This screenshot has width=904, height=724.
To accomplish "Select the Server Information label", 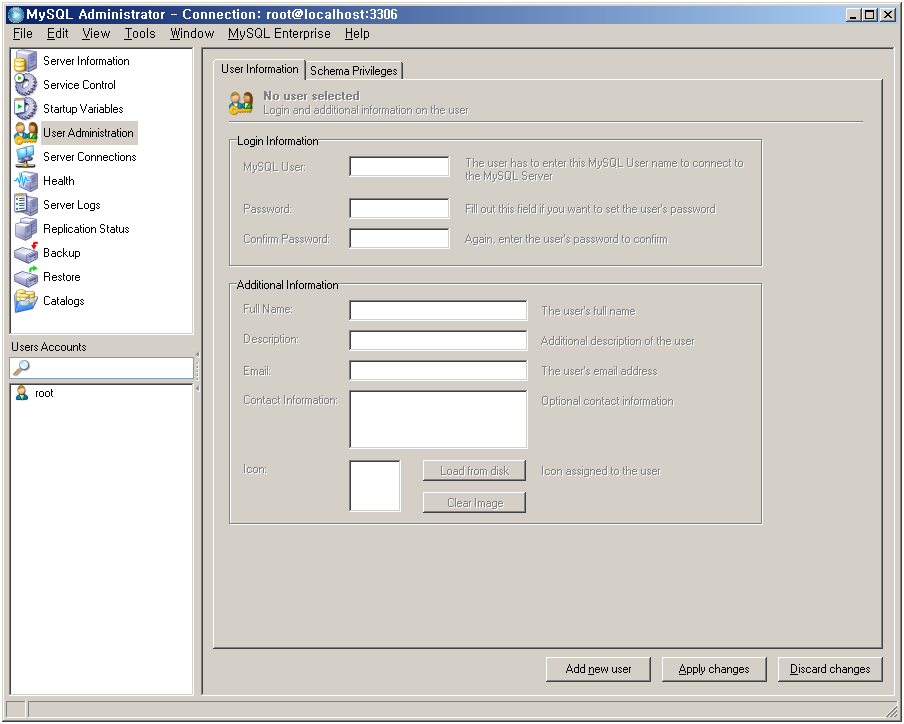I will 86,61.
